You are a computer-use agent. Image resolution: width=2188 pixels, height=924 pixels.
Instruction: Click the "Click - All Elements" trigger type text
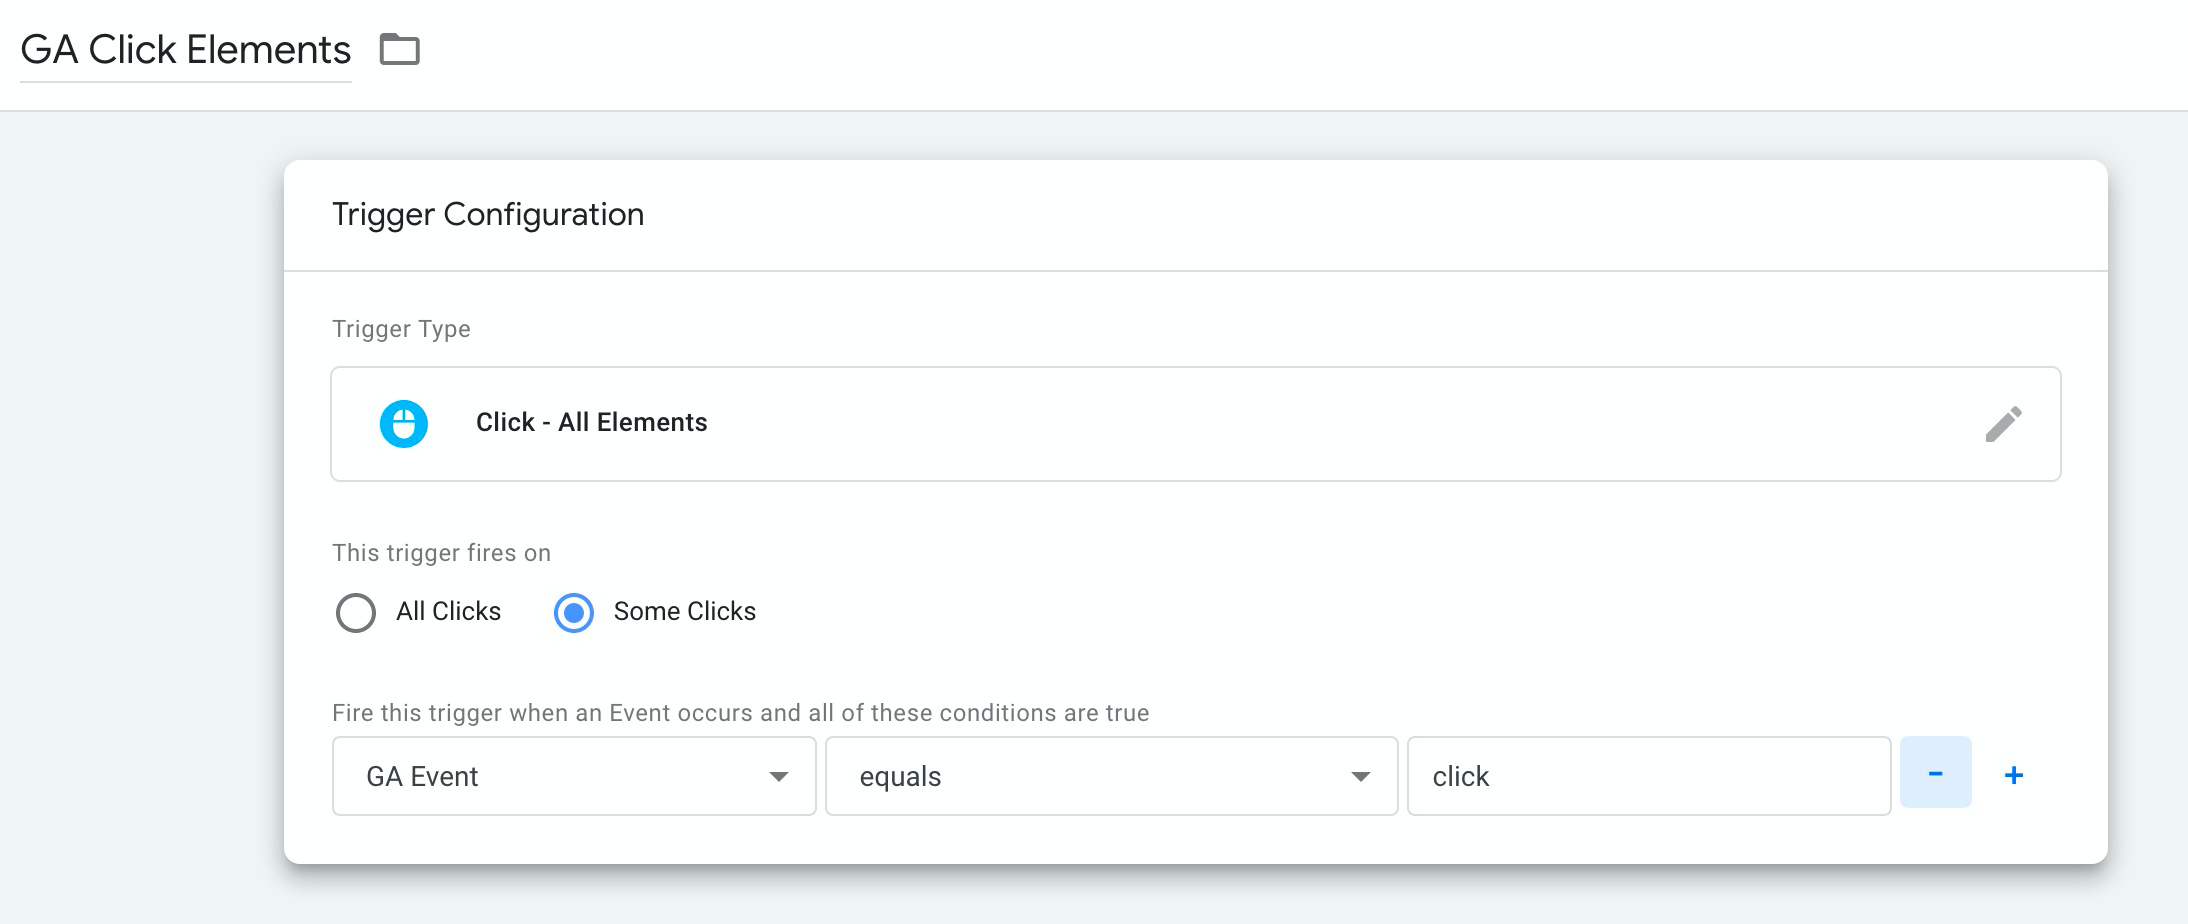click(x=591, y=422)
